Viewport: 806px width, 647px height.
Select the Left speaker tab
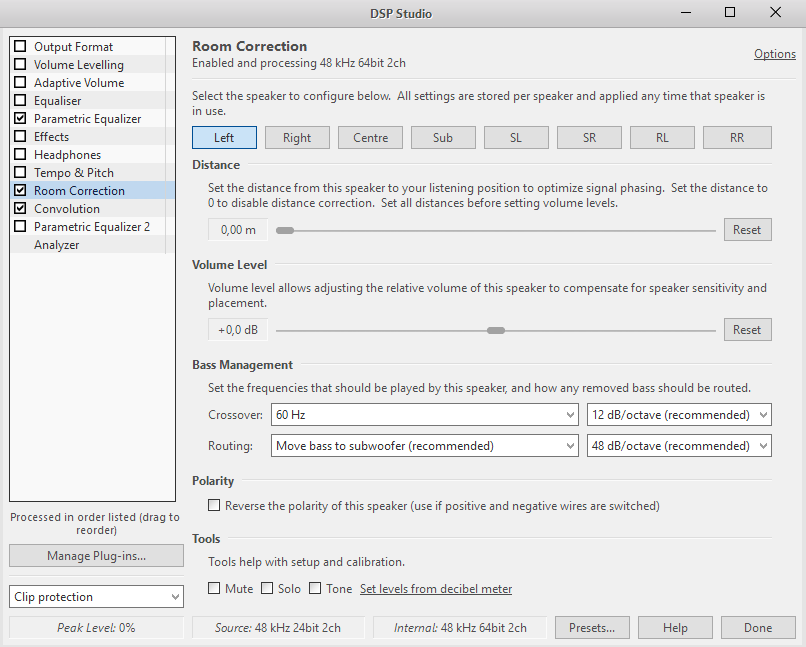224,138
